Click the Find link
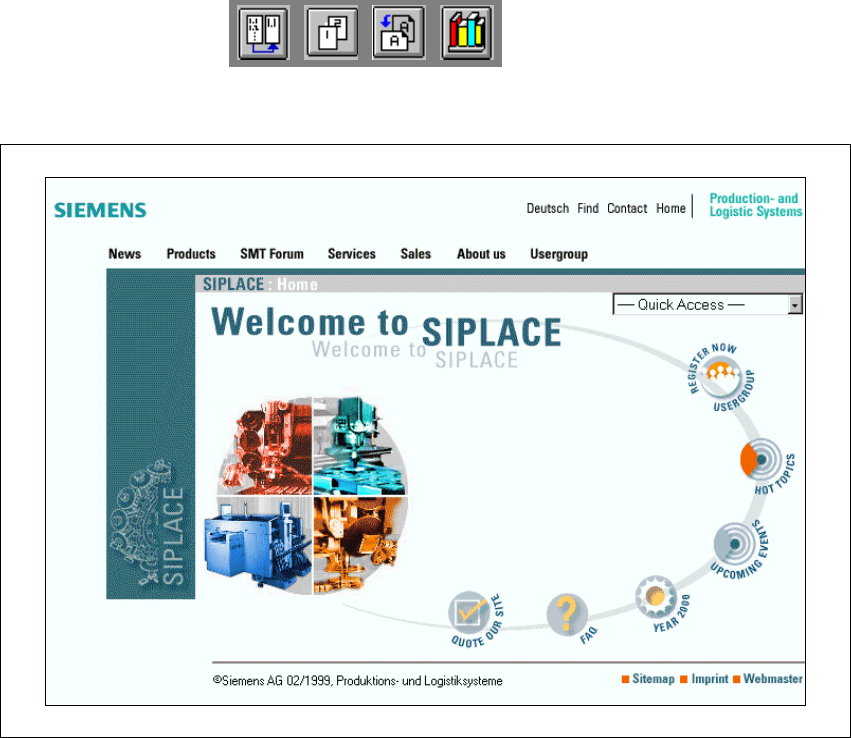 pyautogui.click(x=588, y=208)
